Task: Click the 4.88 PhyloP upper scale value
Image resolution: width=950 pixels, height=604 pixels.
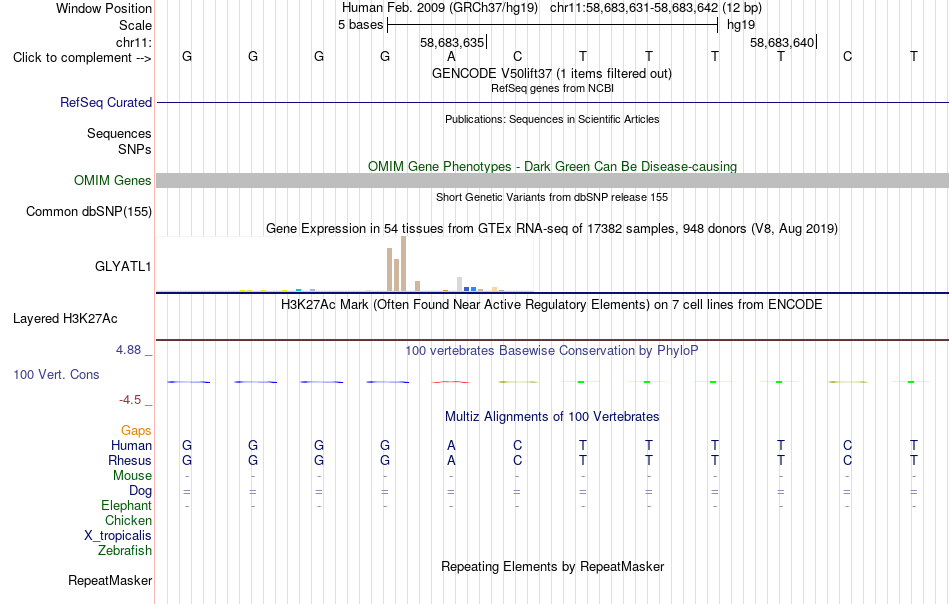Action: 128,350
